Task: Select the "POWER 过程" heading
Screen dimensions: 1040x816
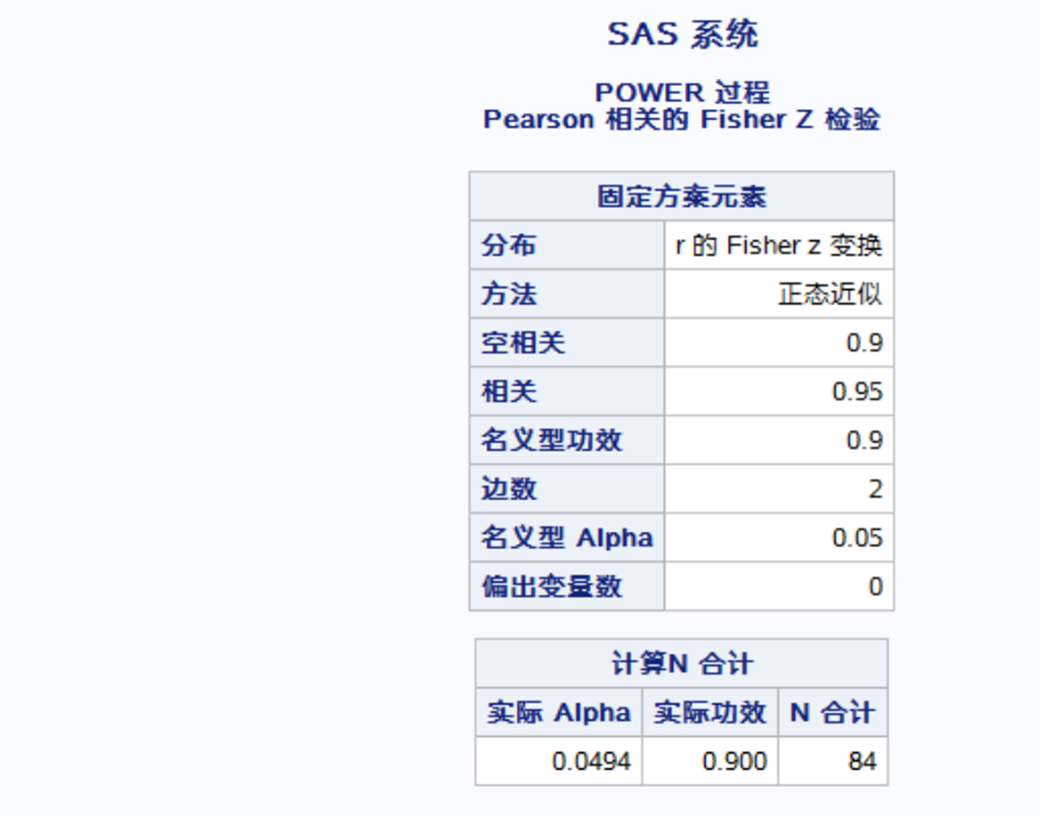Action: click(682, 92)
